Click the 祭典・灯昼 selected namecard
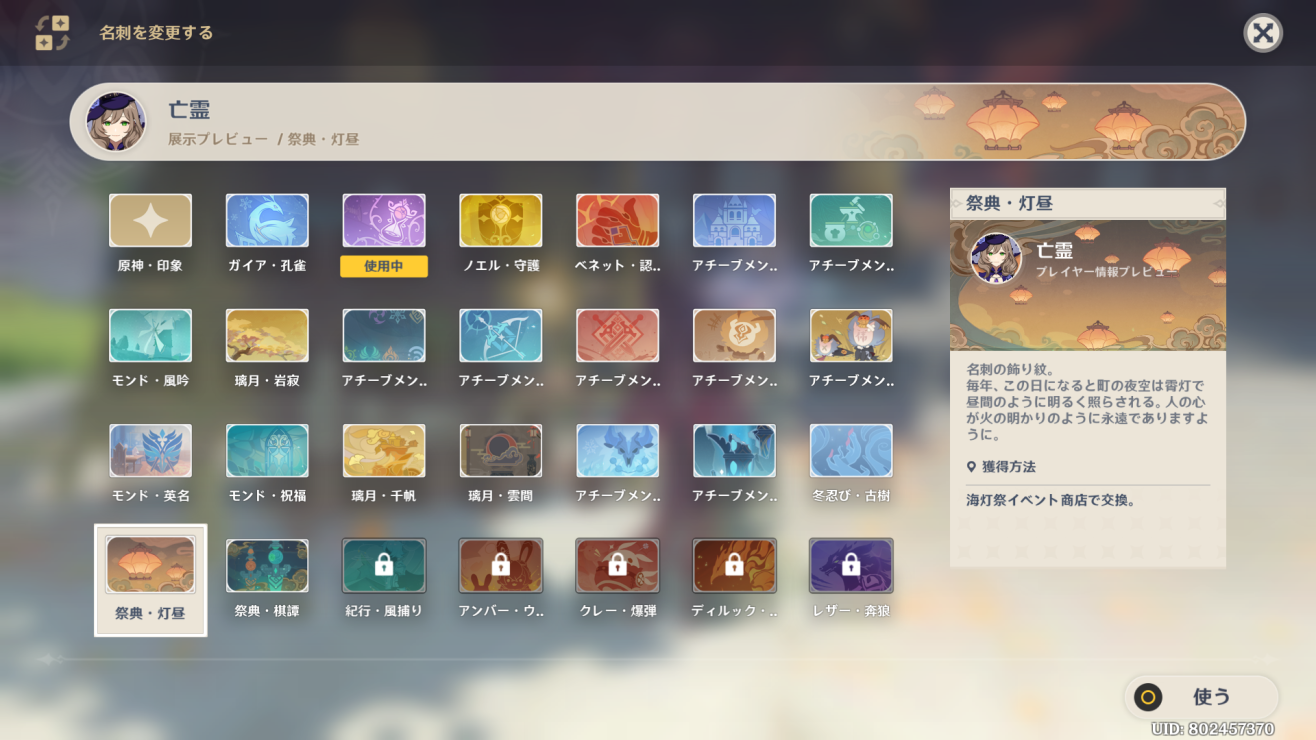The width and height of the screenshot is (1316, 740). pos(150,566)
